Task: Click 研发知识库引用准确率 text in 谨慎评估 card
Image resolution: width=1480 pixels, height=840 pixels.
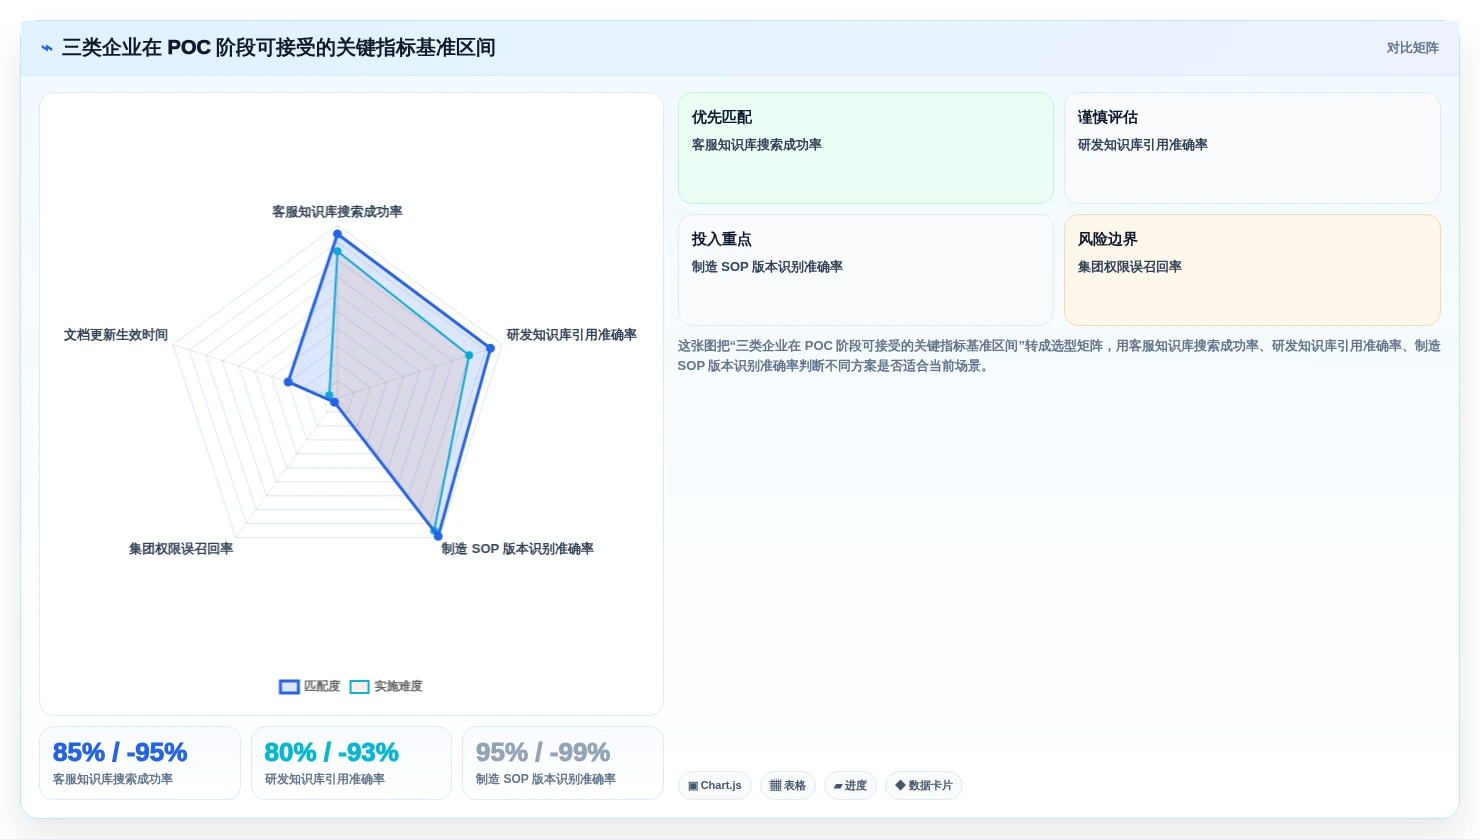Action: pos(1143,145)
